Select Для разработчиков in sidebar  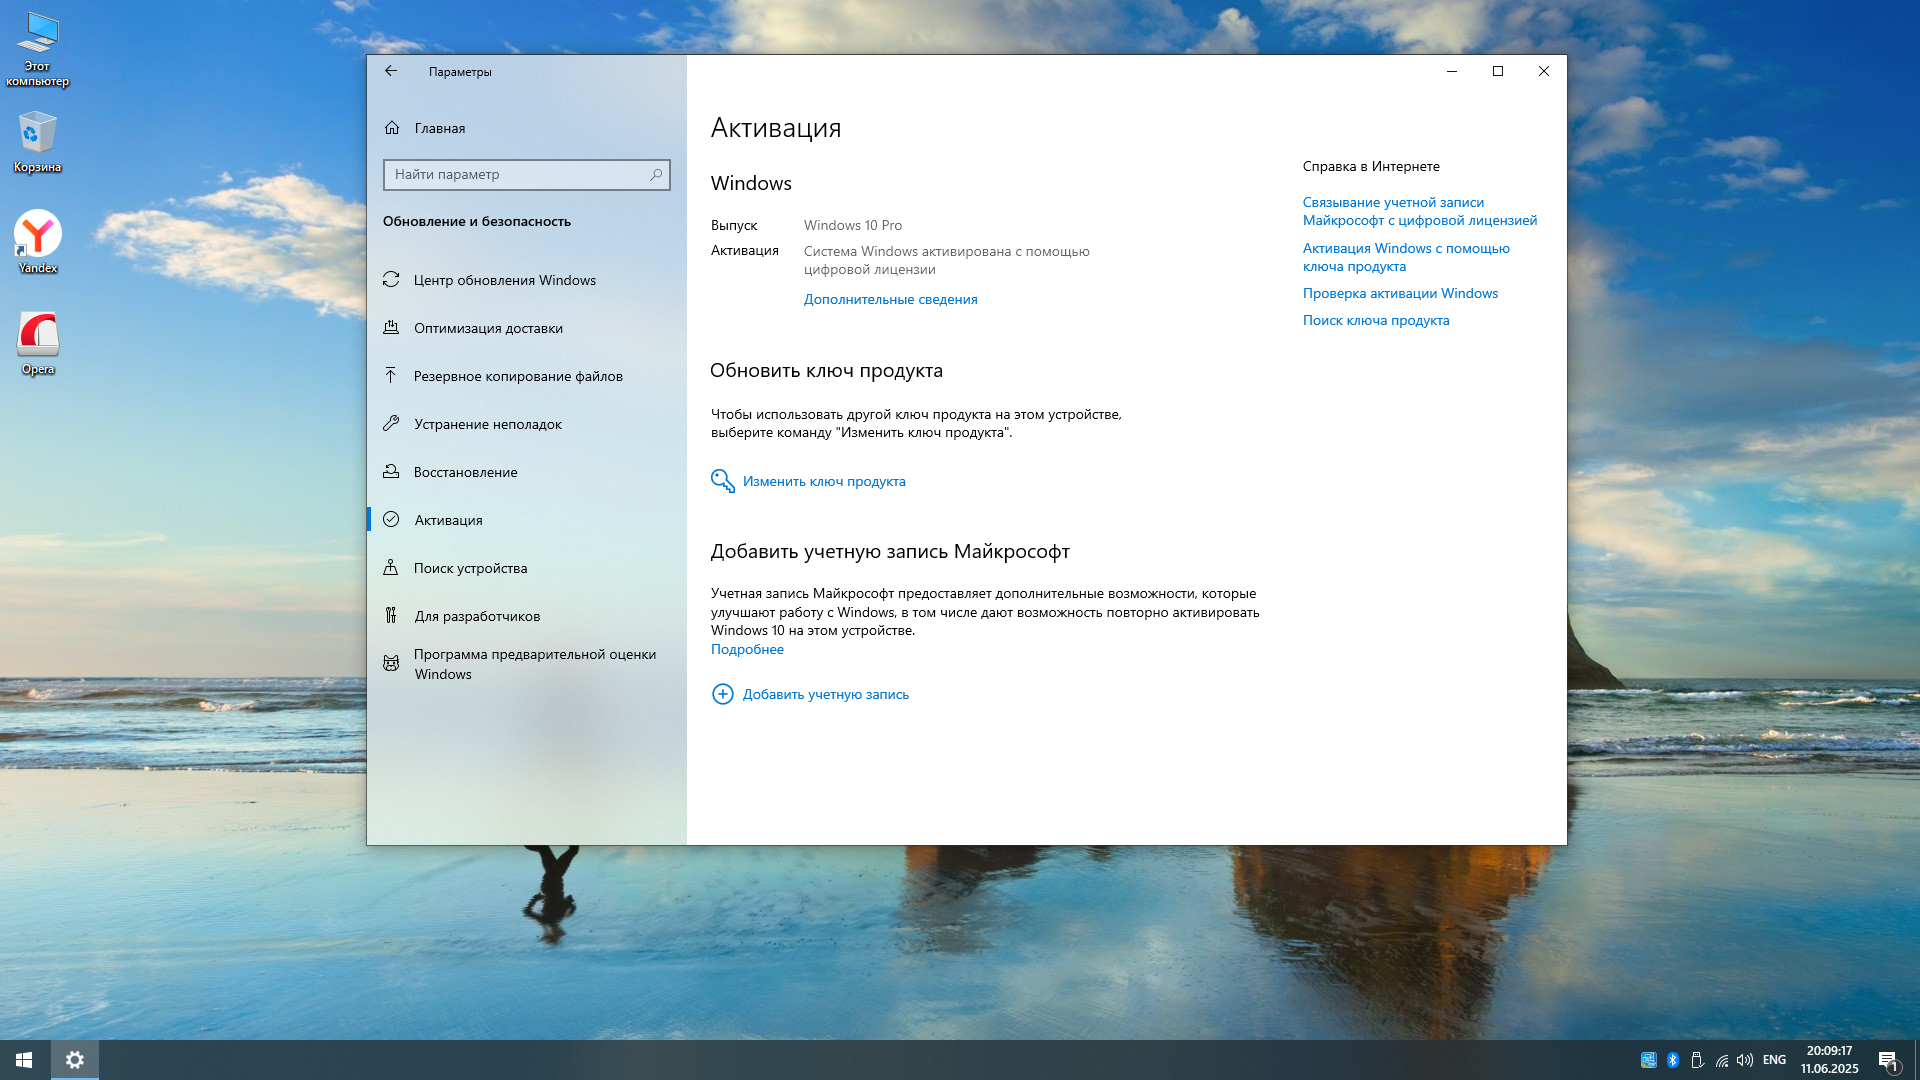point(477,616)
